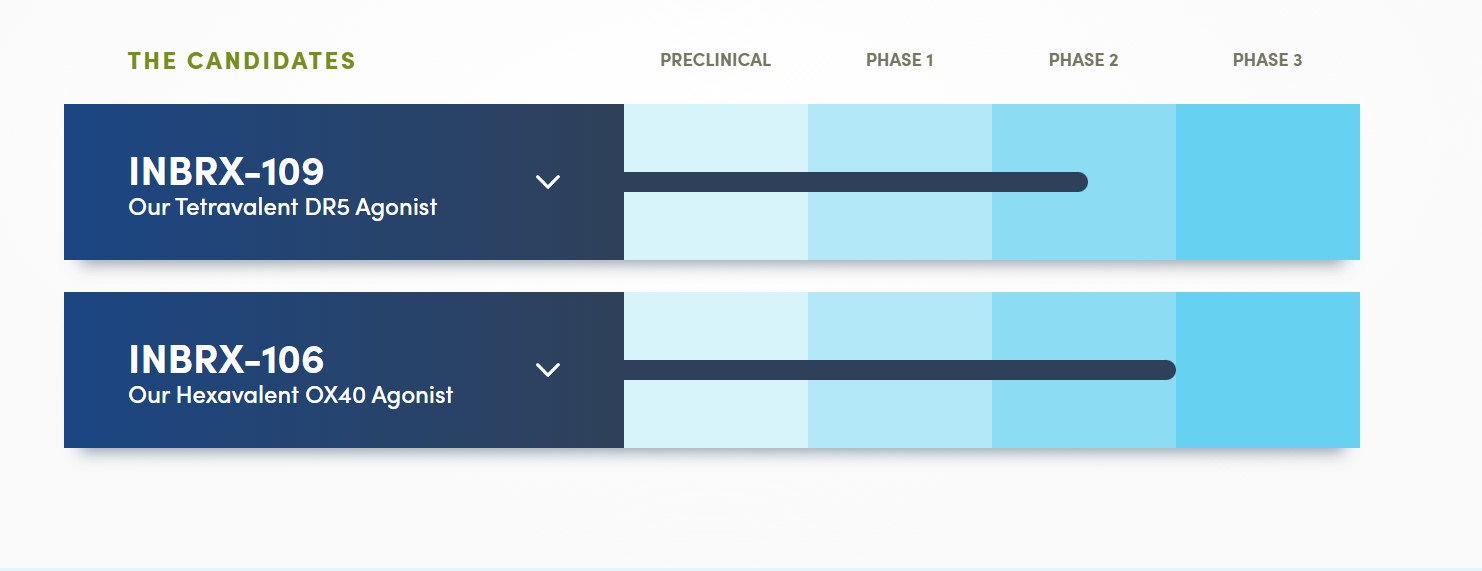Expand the INBRX-106 chevron arrow
Viewport: 1482px width, 571px height.
547,369
